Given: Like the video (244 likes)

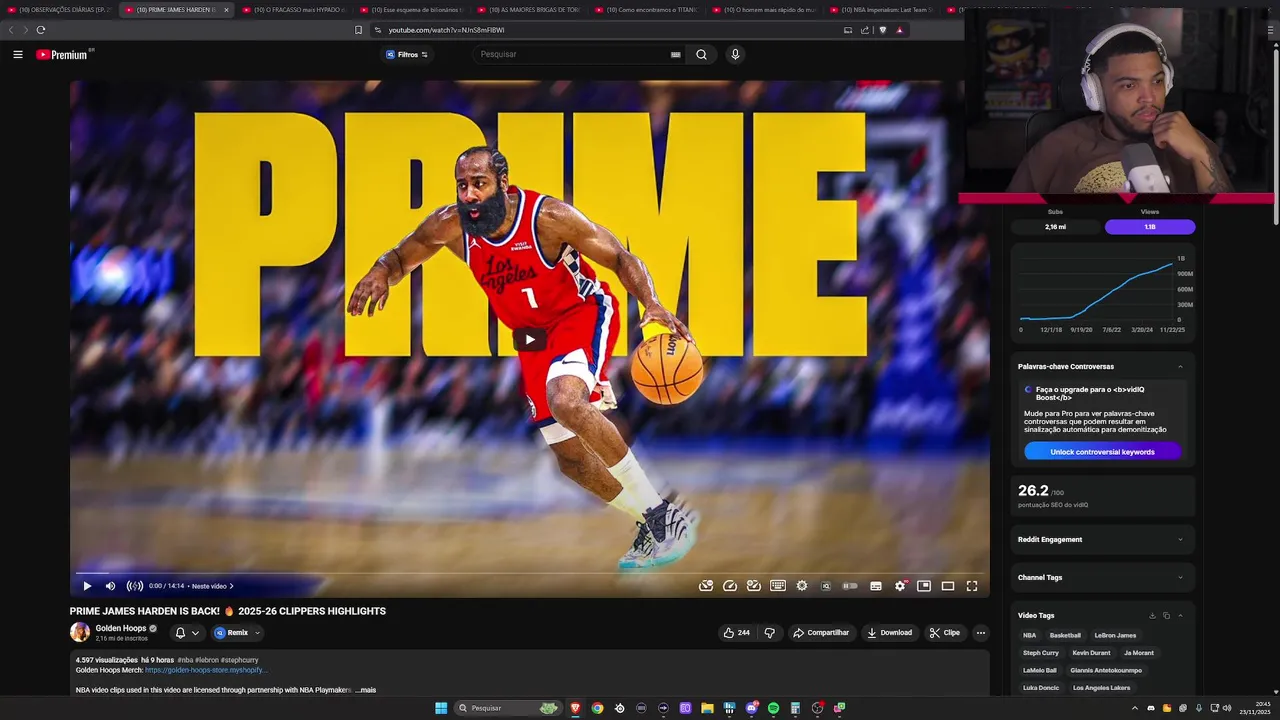Looking at the screenshot, I should click(736, 633).
